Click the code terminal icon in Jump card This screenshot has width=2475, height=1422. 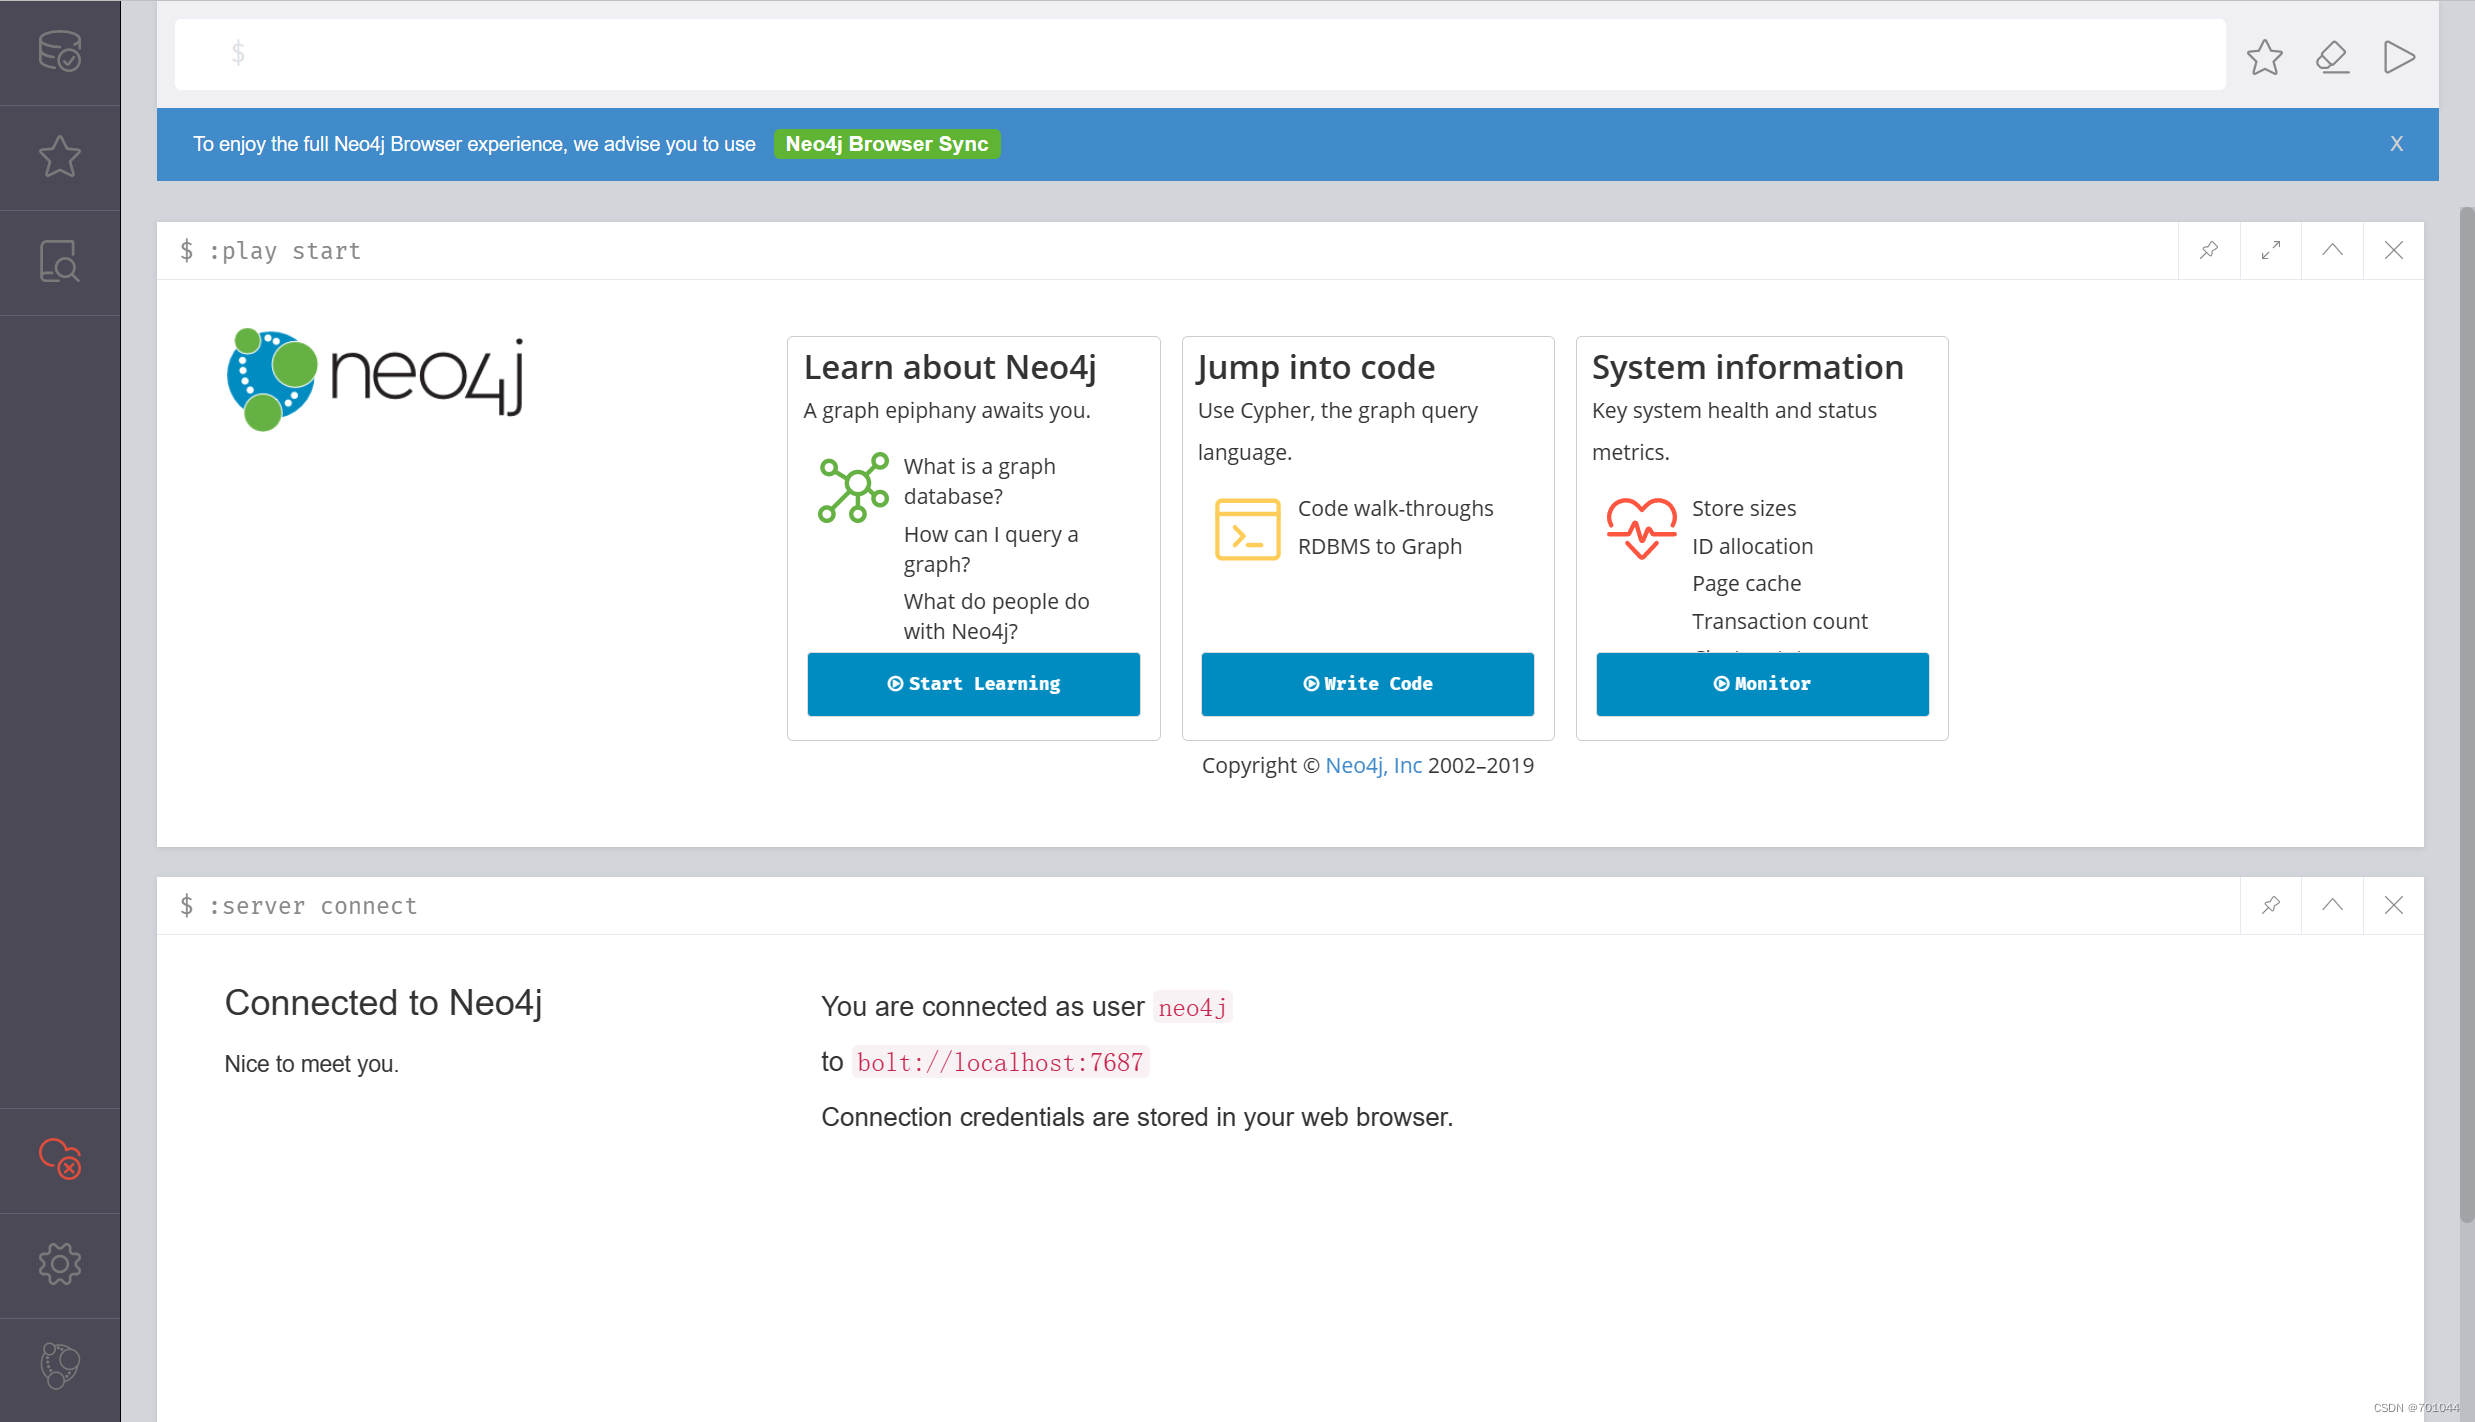tap(1247, 529)
